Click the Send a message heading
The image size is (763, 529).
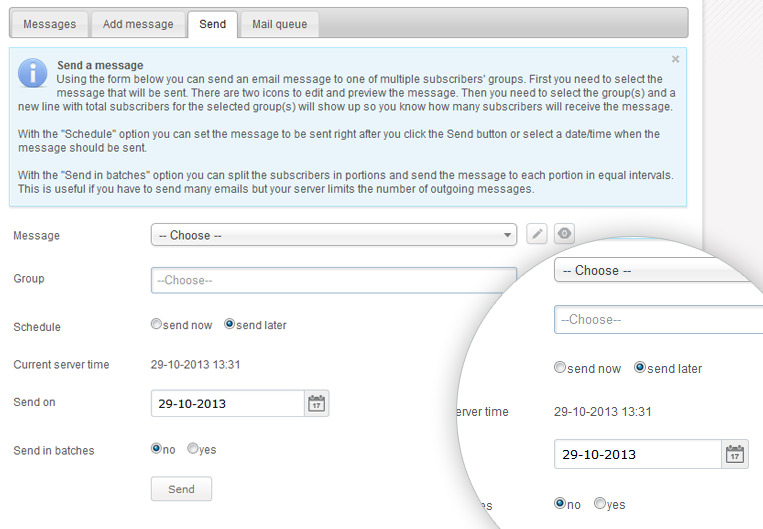(x=100, y=65)
